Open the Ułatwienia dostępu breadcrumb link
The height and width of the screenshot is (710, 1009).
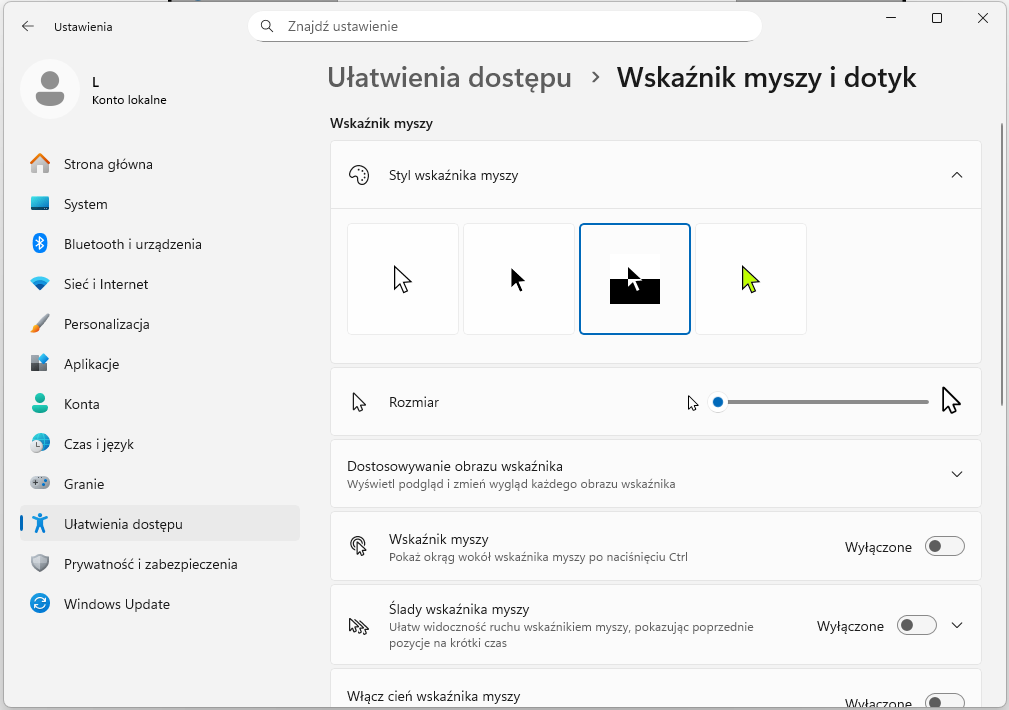(x=448, y=78)
